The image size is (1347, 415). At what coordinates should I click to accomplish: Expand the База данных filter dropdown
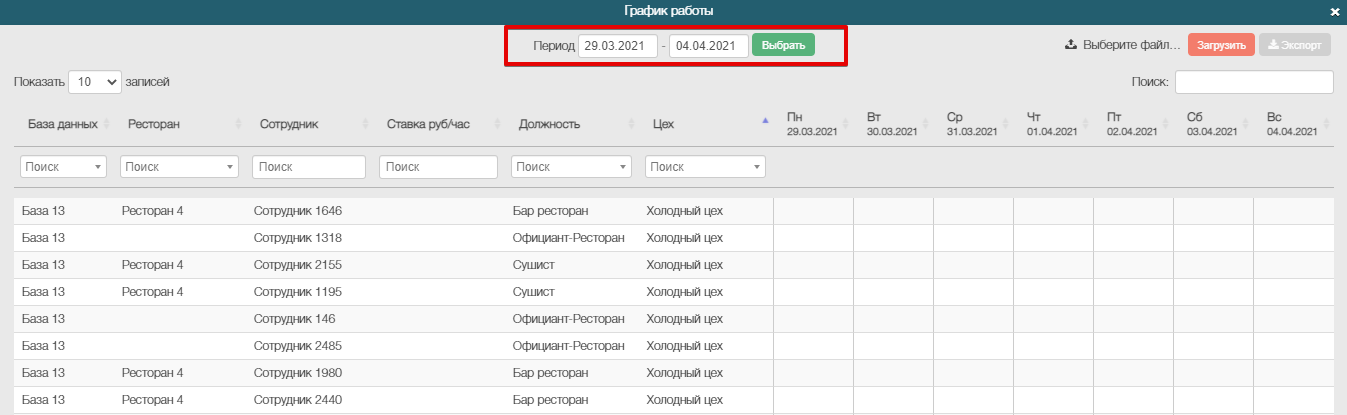coord(63,167)
